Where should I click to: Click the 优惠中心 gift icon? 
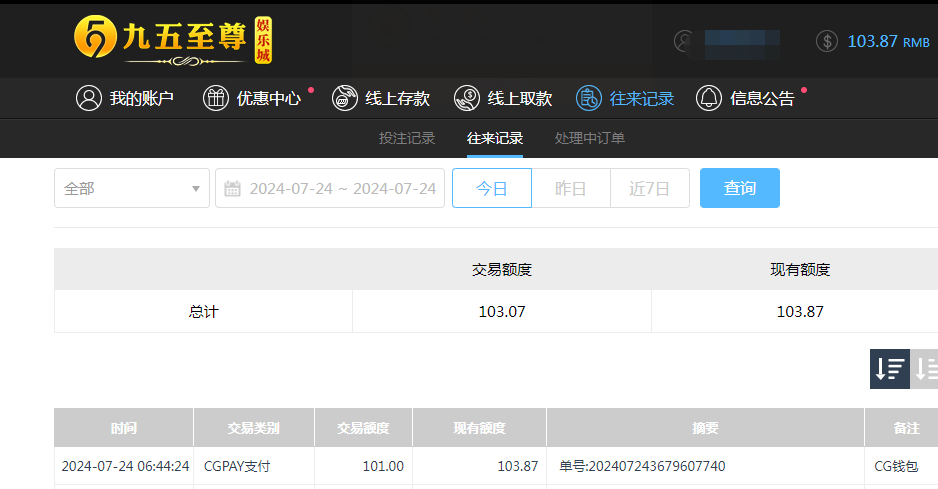[x=216, y=98]
